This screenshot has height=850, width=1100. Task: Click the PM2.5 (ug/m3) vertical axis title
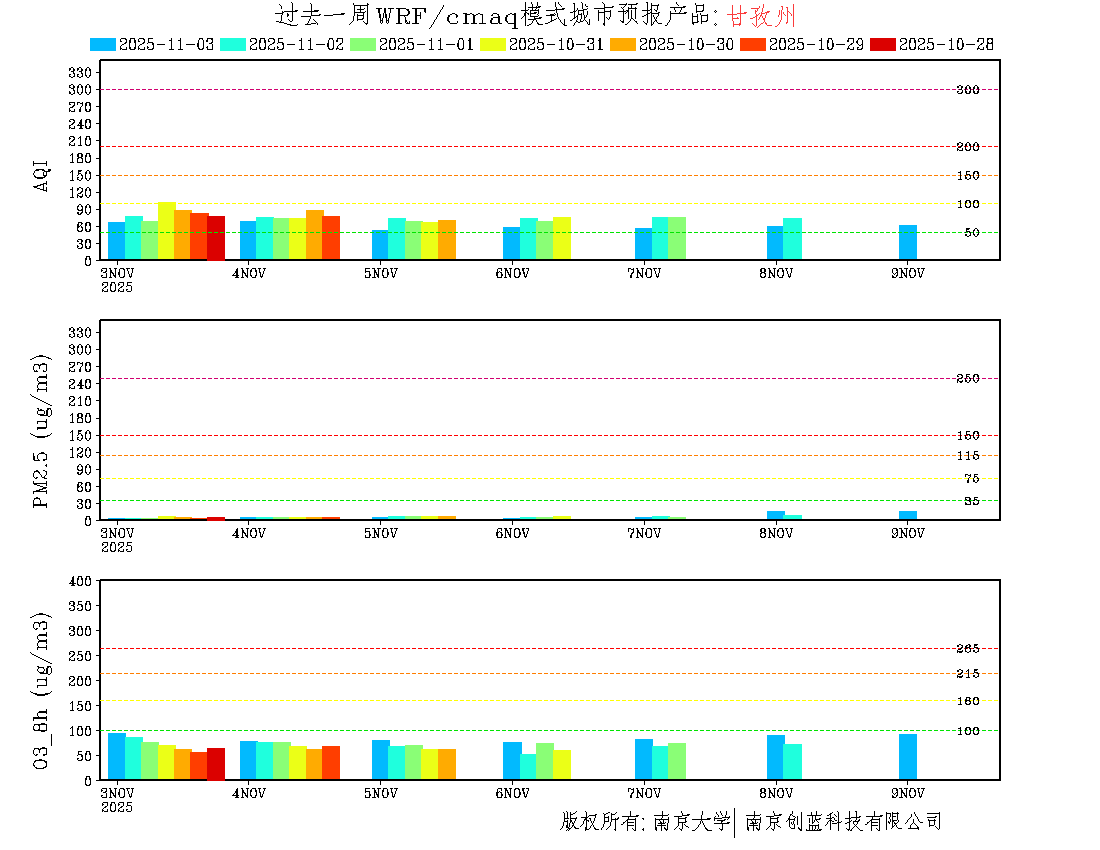tap(41, 430)
